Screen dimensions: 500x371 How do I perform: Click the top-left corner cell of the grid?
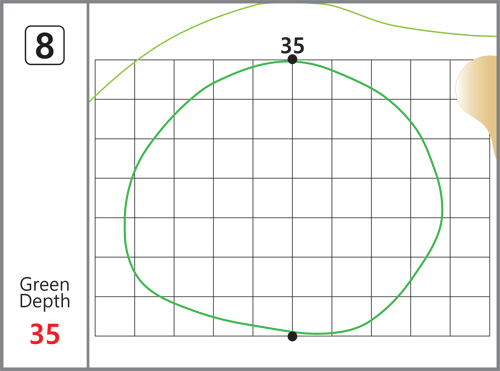click(115, 80)
